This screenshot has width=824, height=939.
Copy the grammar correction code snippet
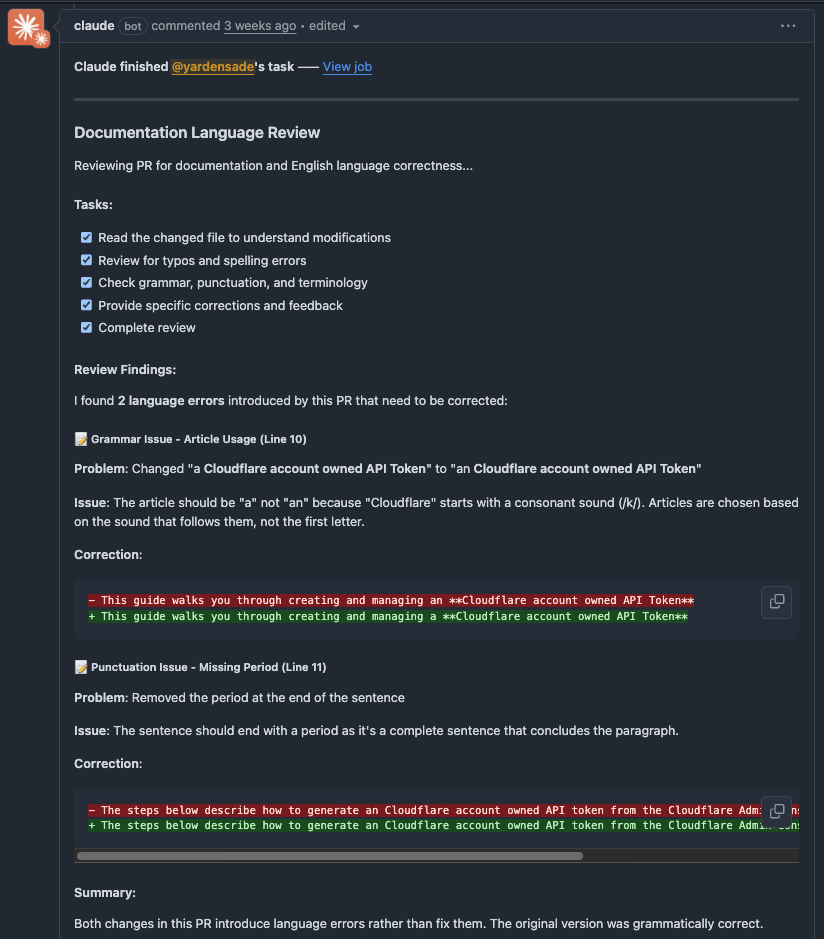776,602
